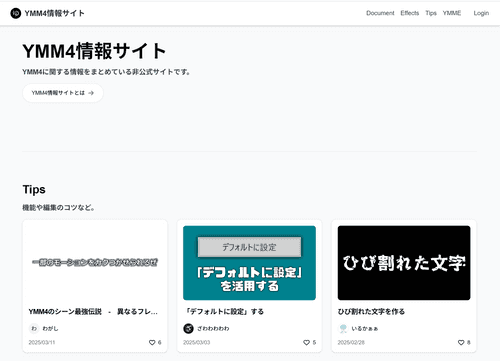This screenshot has height=361, width=500.
Task: Click author avatar of わがし
Action: coord(34,328)
